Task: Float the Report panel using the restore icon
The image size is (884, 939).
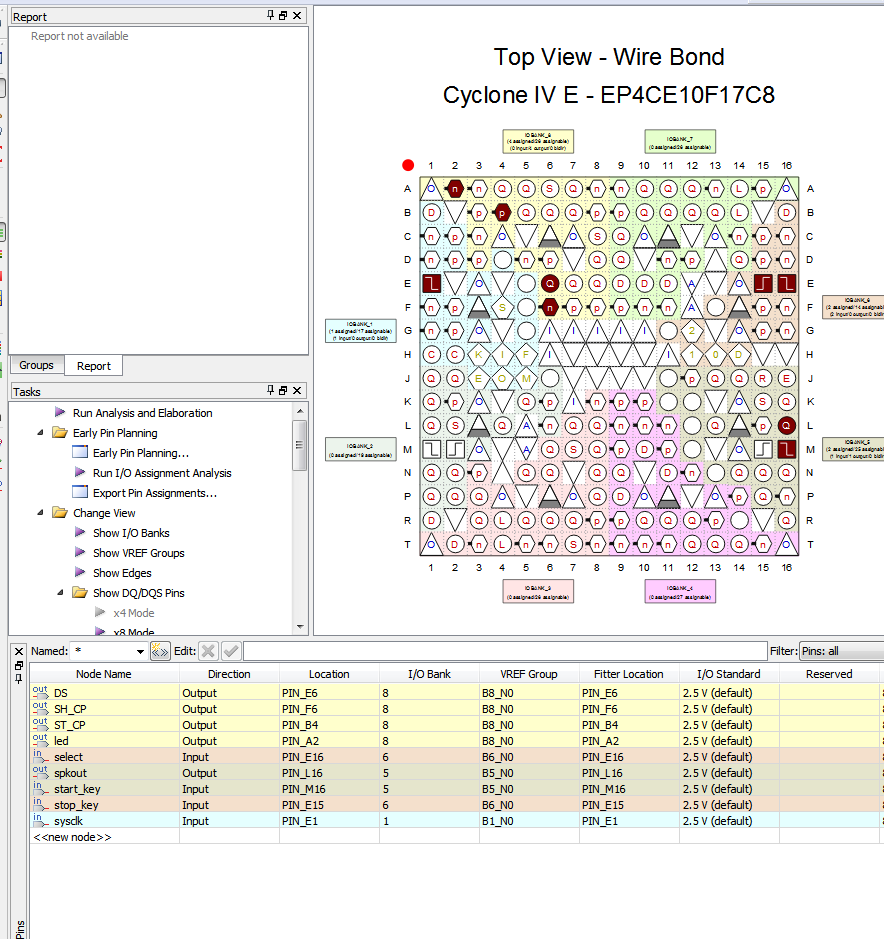Action: pos(283,16)
